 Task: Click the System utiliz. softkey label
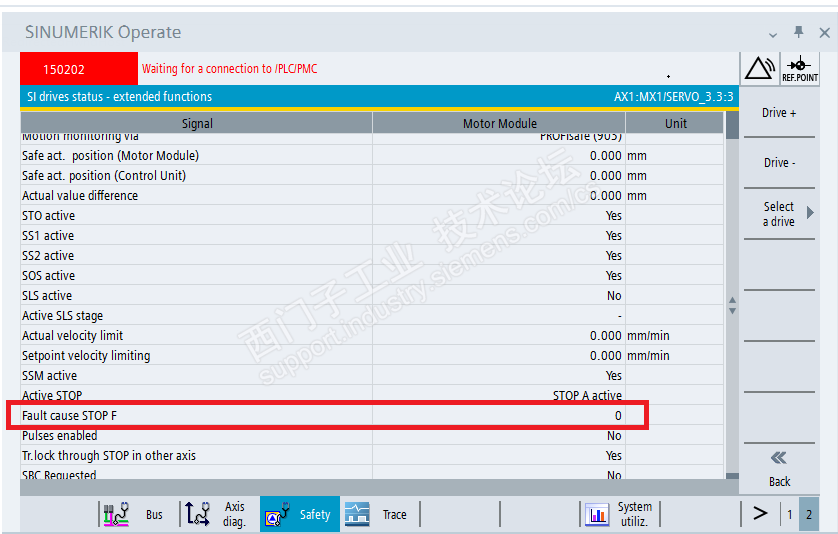(634, 514)
